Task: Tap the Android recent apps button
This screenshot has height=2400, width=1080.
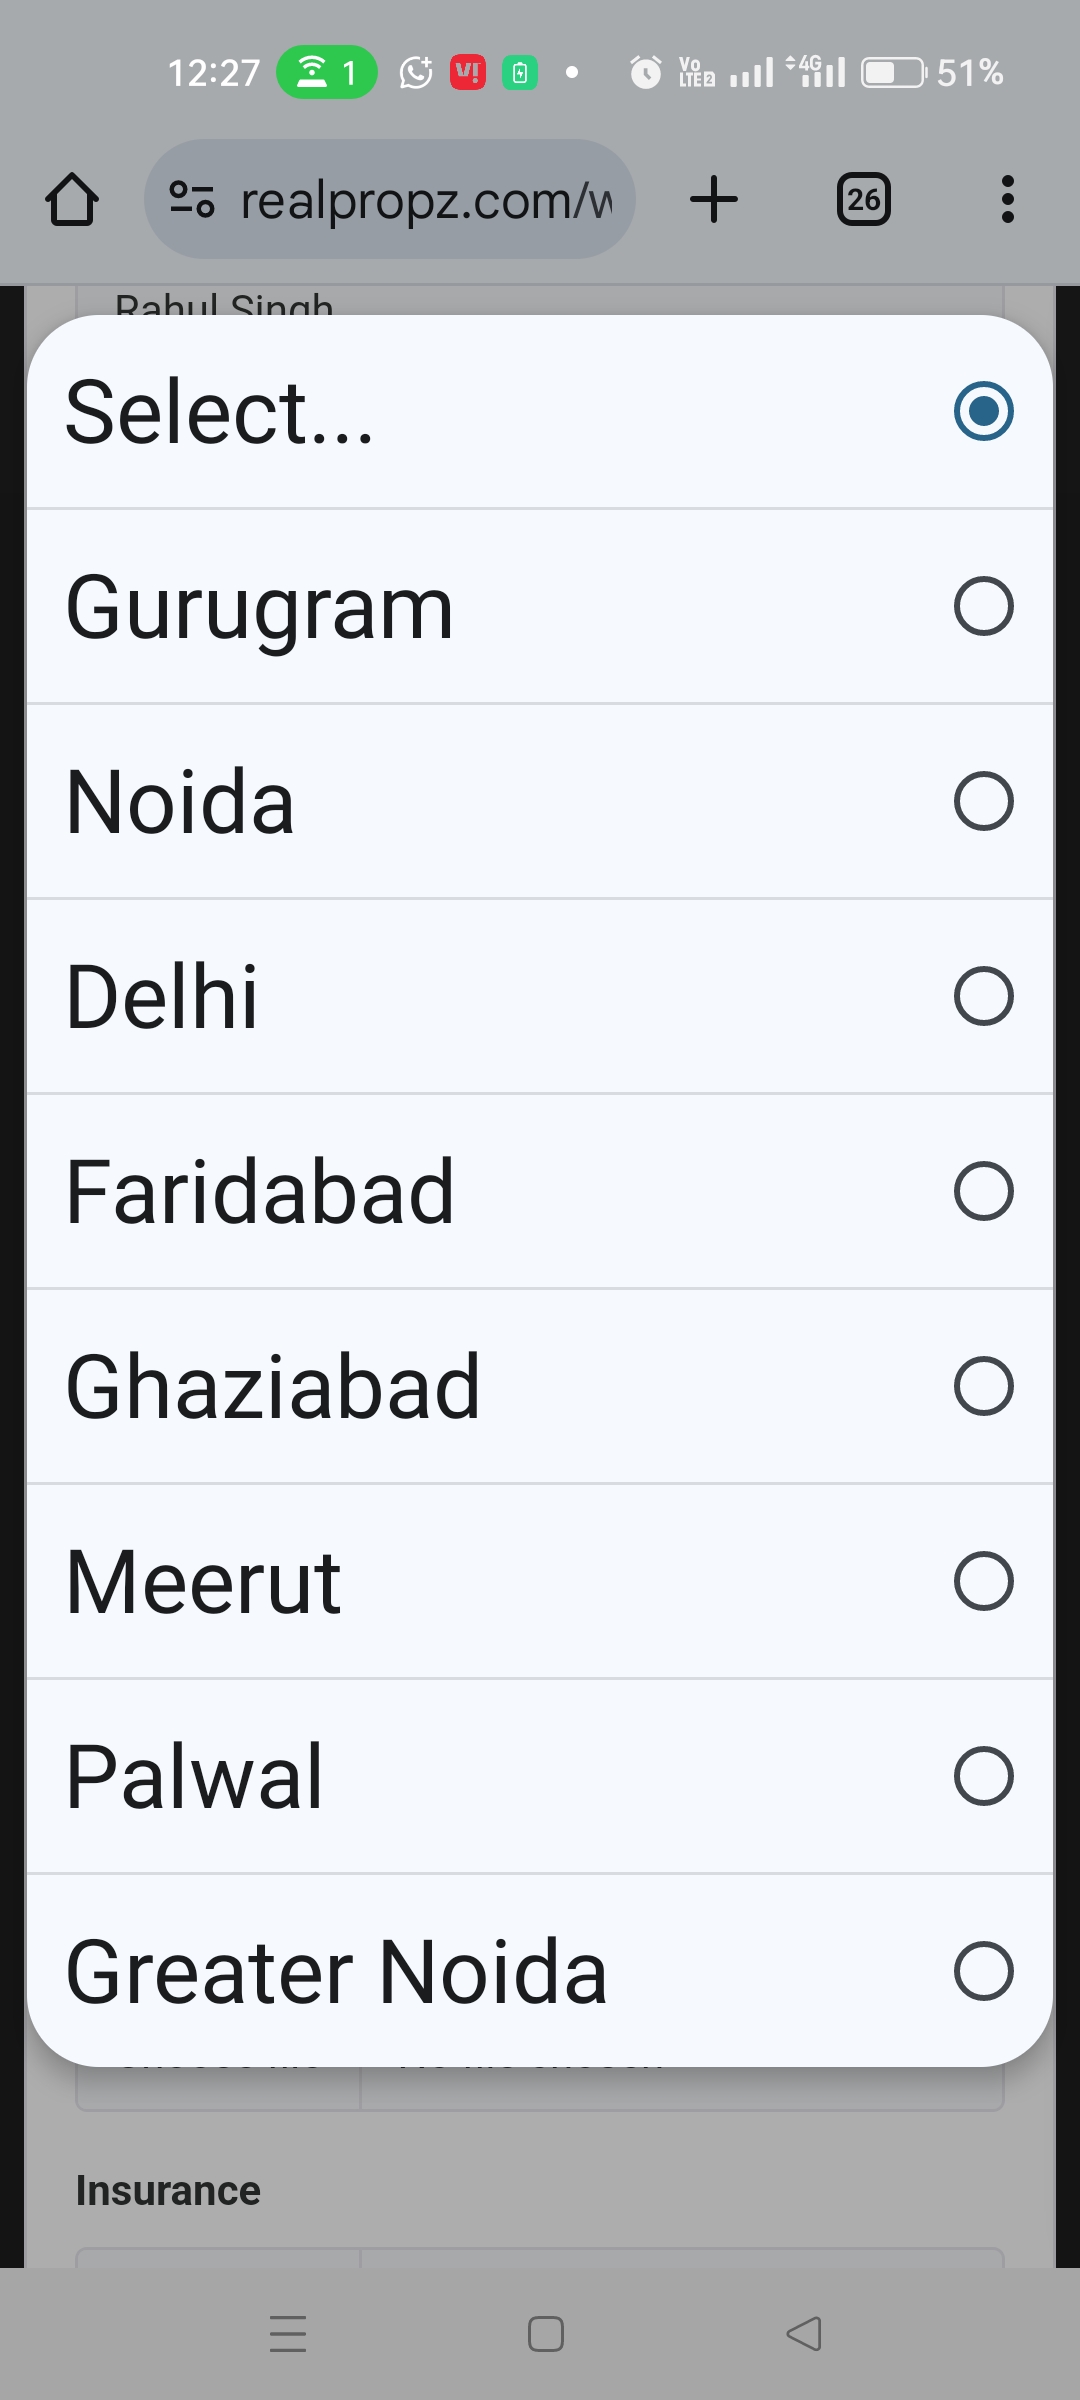Action: pos(288,2334)
